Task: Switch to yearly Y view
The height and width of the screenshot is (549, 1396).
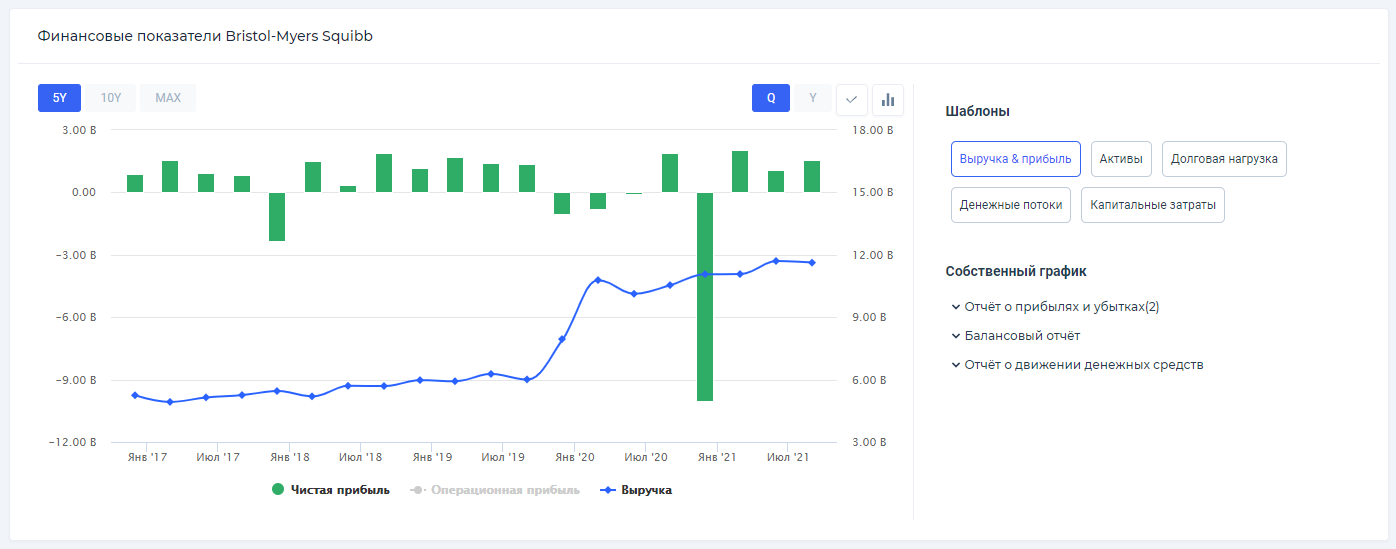Action: (x=813, y=98)
